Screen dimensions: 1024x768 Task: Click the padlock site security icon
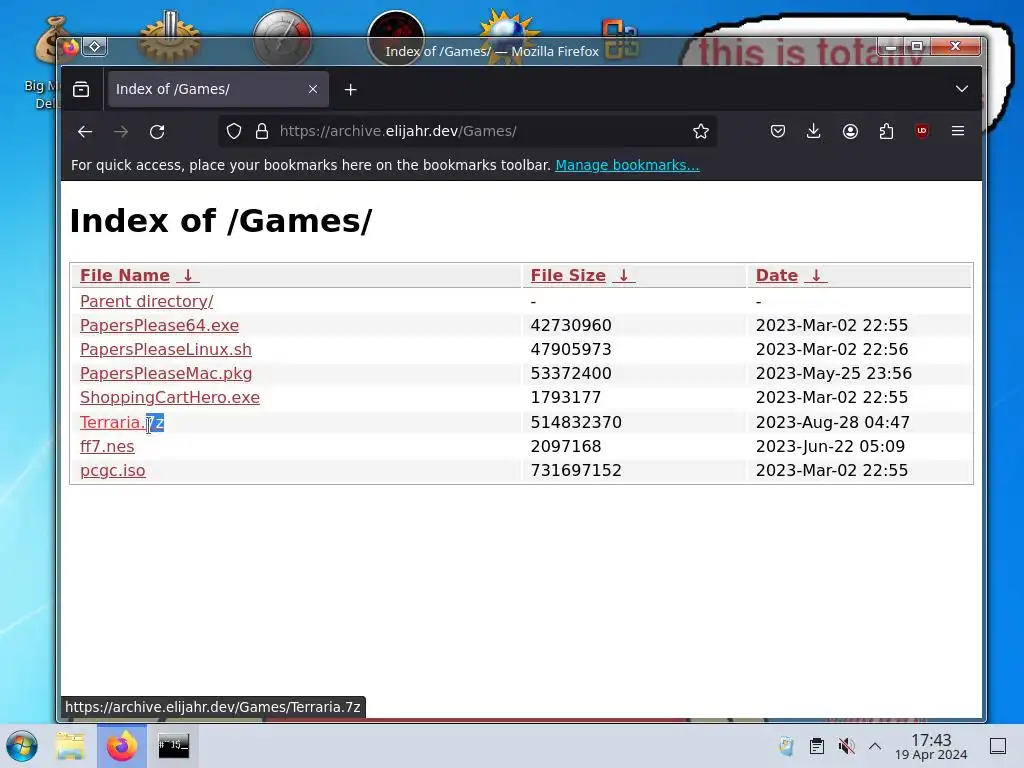(x=262, y=131)
